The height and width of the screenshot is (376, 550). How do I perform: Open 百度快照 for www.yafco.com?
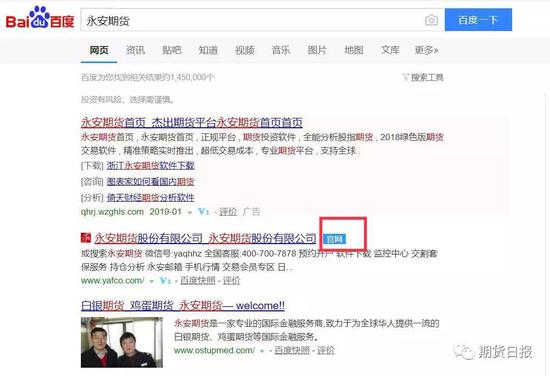pos(198,281)
